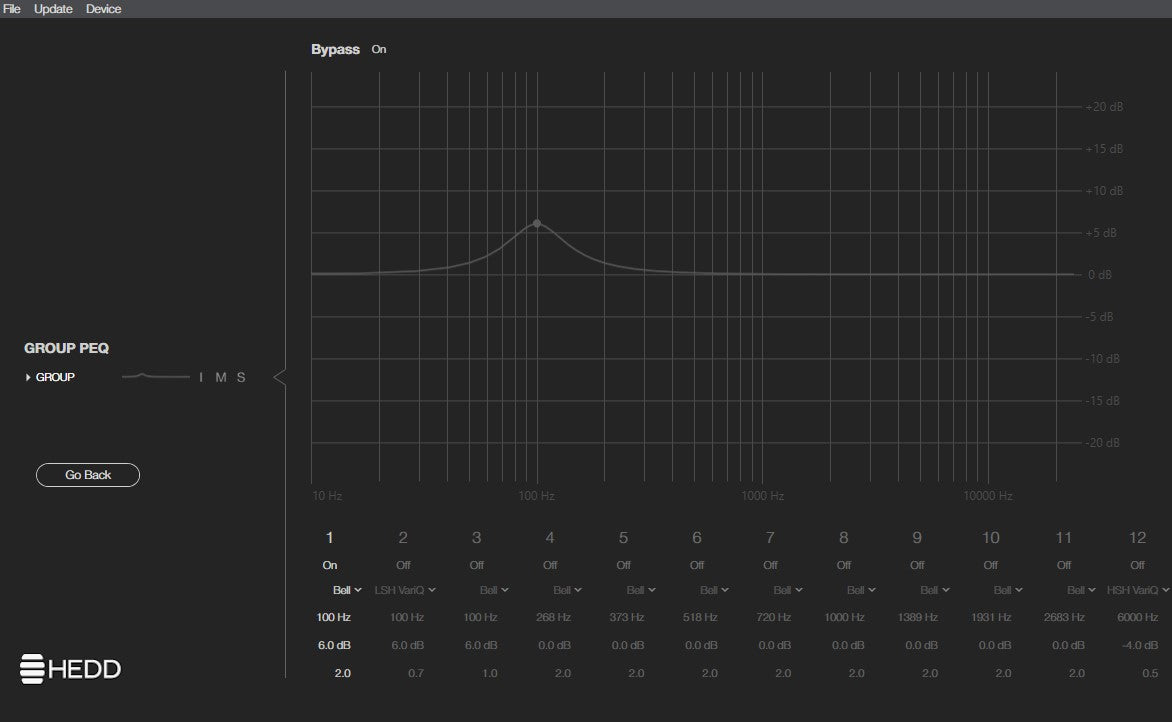This screenshot has height=722, width=1172.
Task: Open the Update menu
Action: click(x=53, y=9)
